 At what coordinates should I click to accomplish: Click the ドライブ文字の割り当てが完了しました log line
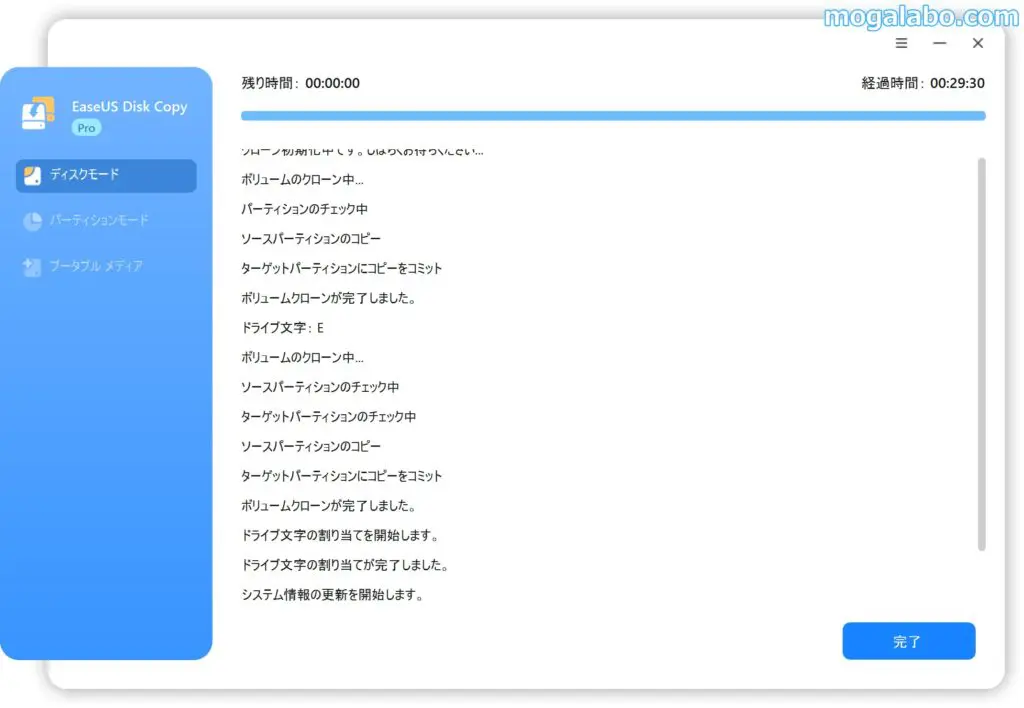344,565
